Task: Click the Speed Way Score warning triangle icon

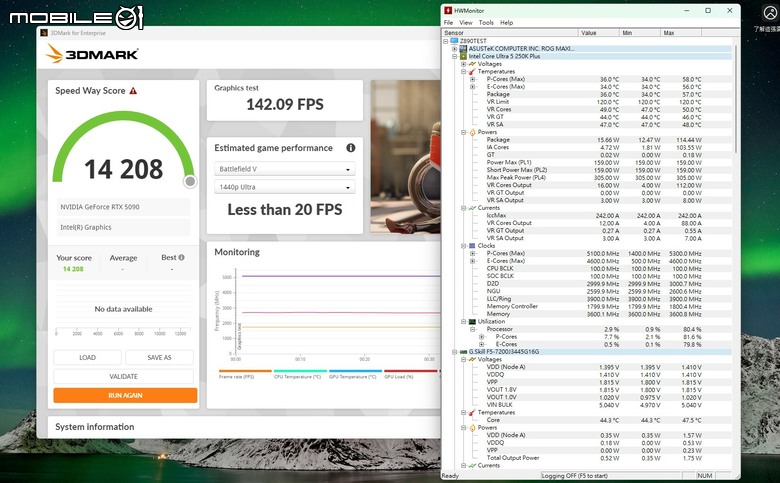Action: (133, 91)
